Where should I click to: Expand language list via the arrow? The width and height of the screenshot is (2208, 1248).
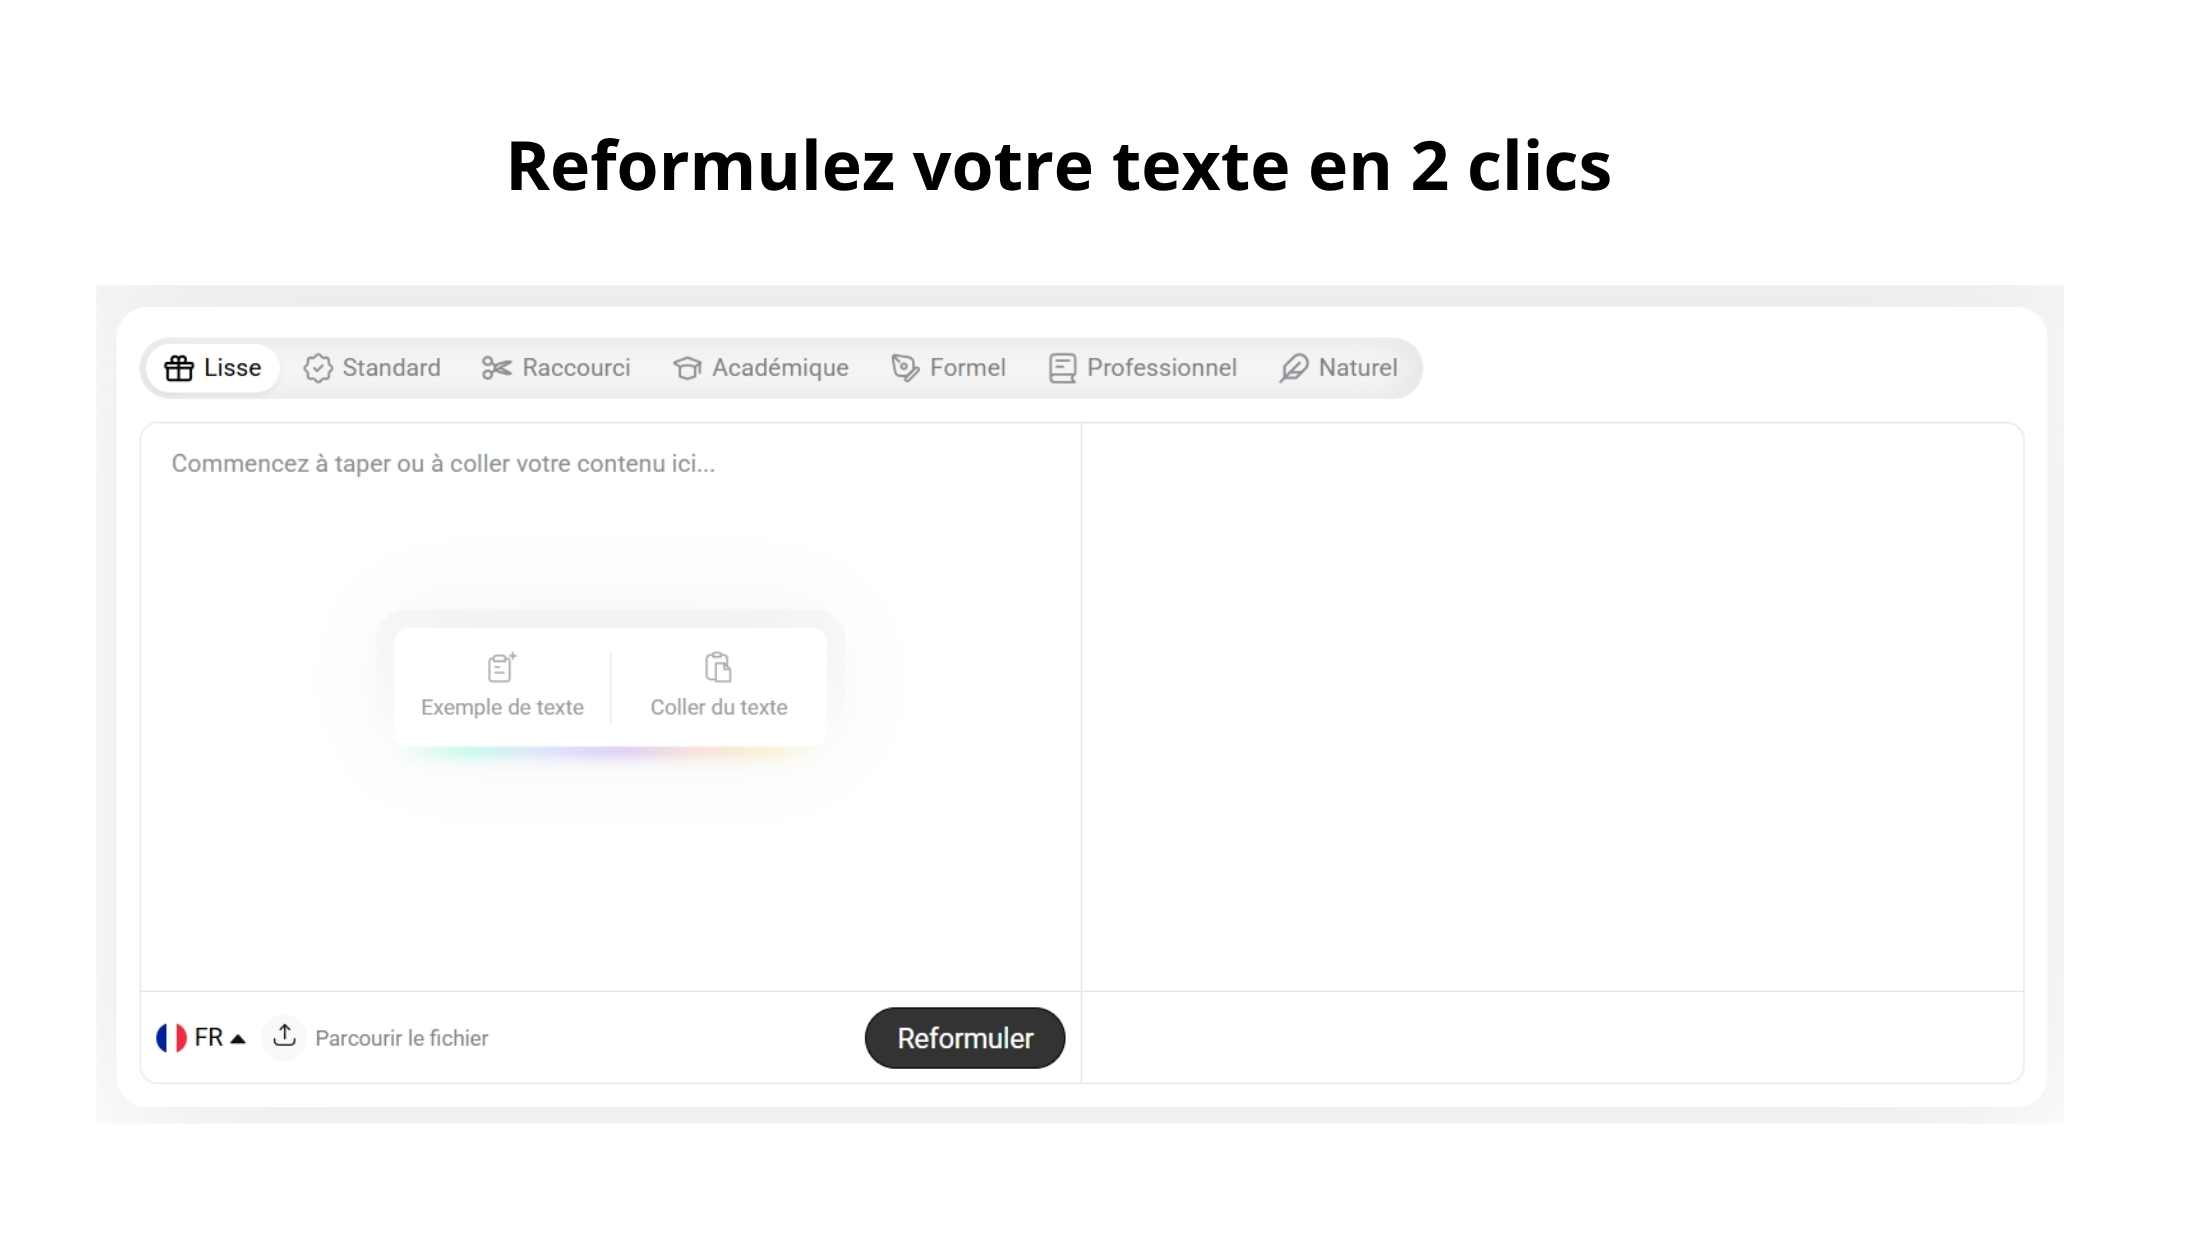click(x=238, y=1039)
